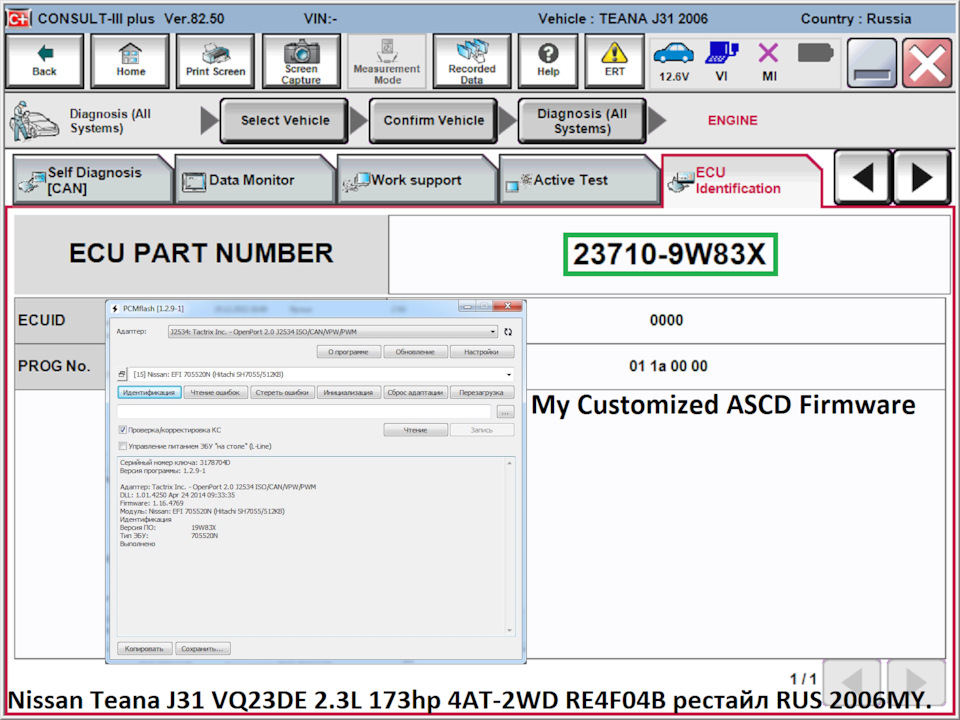Image resolution: width=960 pixels, height=720 pixels.
Task: Click the Сохранить... button
Action: [203, 648]
